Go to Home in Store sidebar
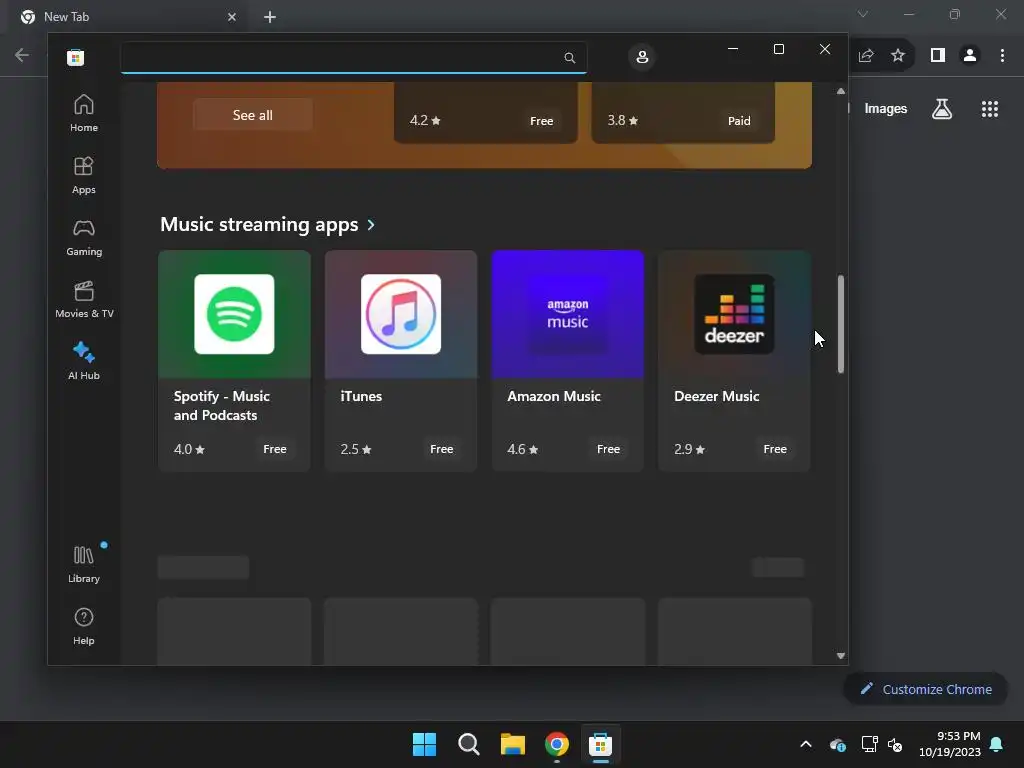The height and width of the screenshot is (768, 1024). [84, 114]
